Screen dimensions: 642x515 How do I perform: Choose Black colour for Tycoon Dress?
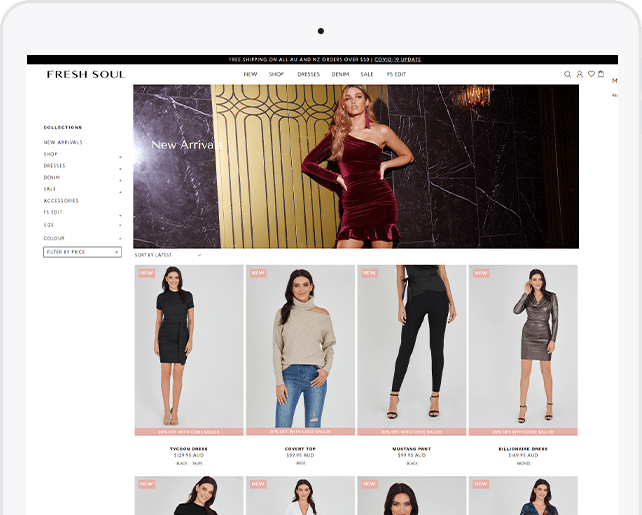[x=182, y=463]
